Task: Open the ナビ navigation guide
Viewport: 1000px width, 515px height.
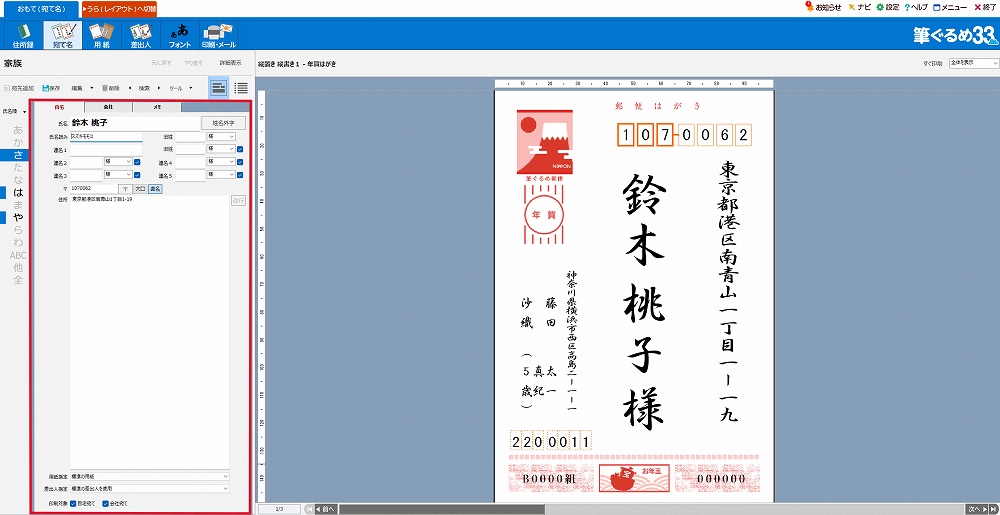Action: (x=859, y=7)
